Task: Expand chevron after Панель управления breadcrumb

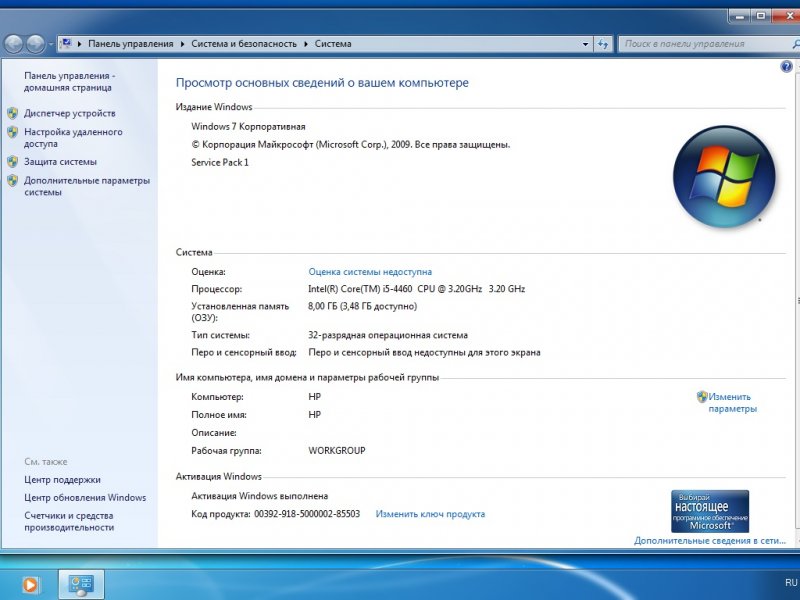Action: point(182,44)
